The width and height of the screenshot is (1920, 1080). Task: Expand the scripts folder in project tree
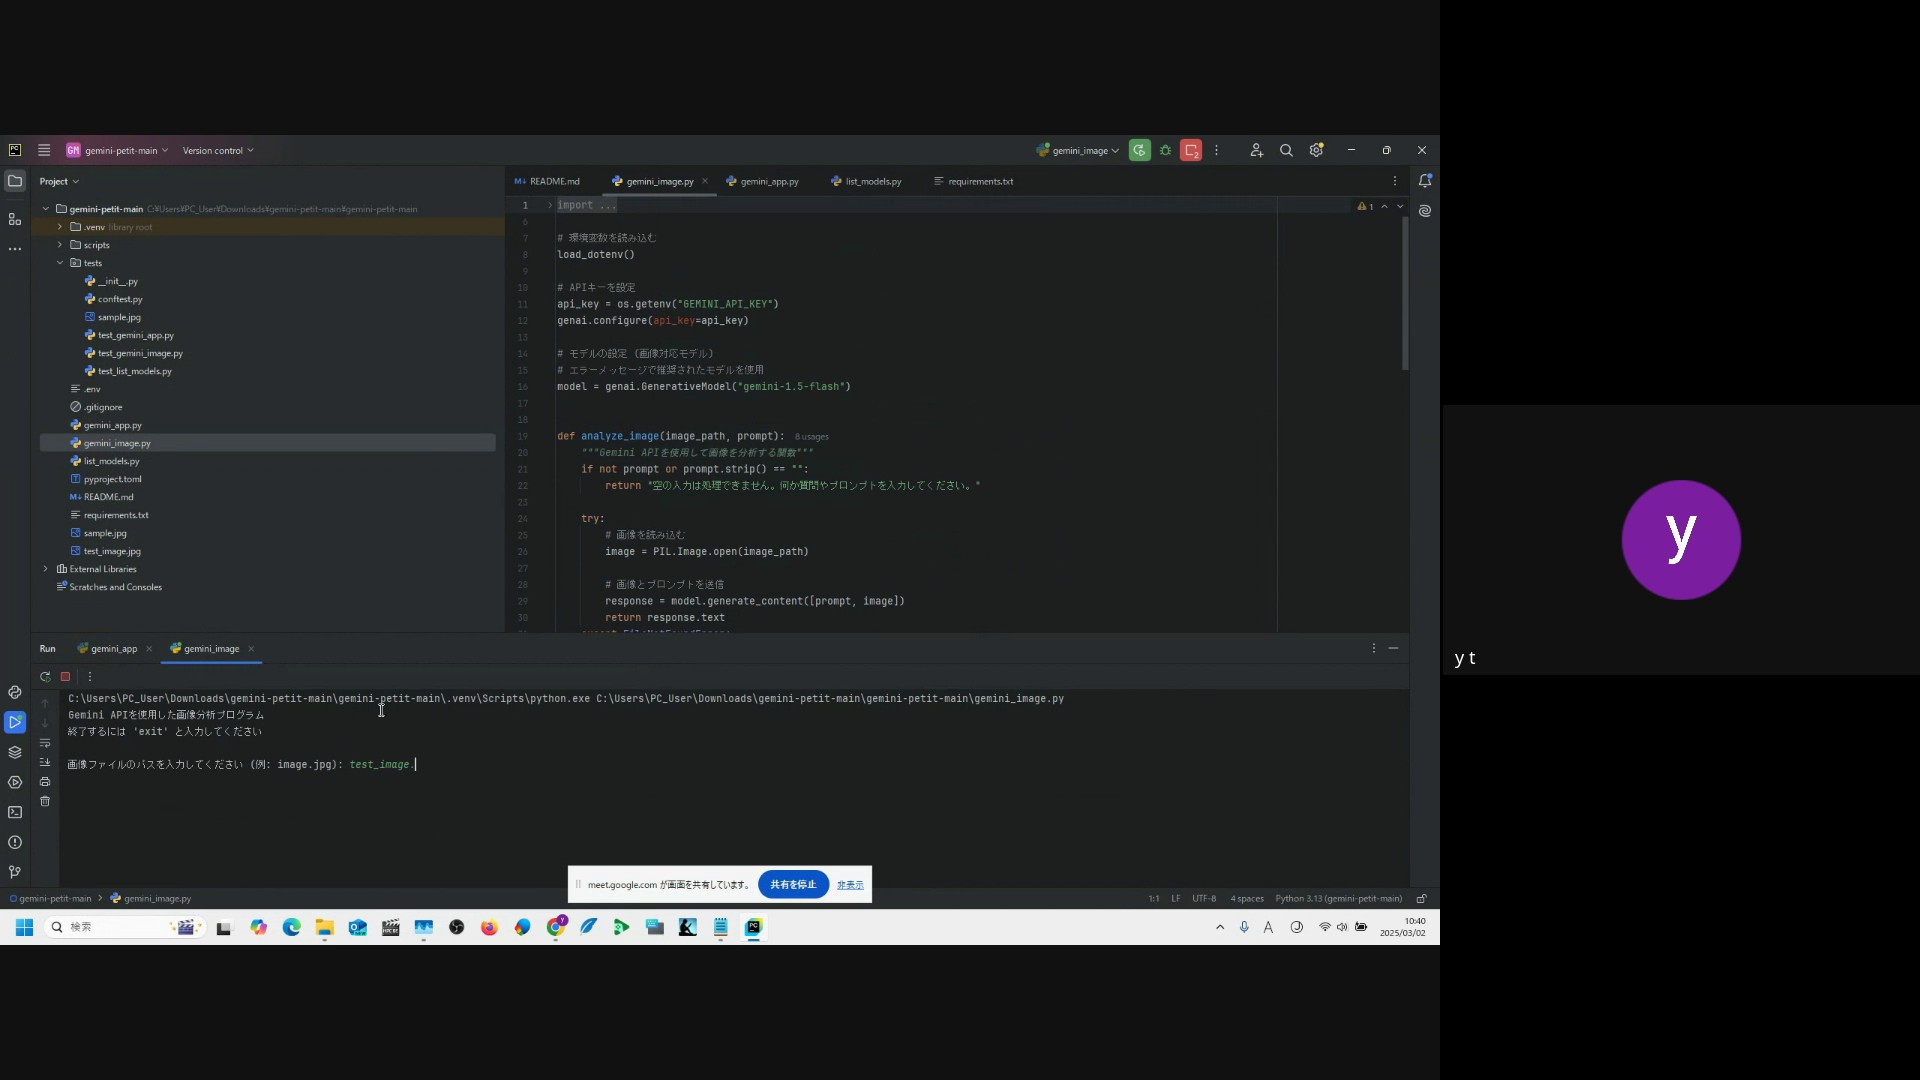[x=60, y=245]
